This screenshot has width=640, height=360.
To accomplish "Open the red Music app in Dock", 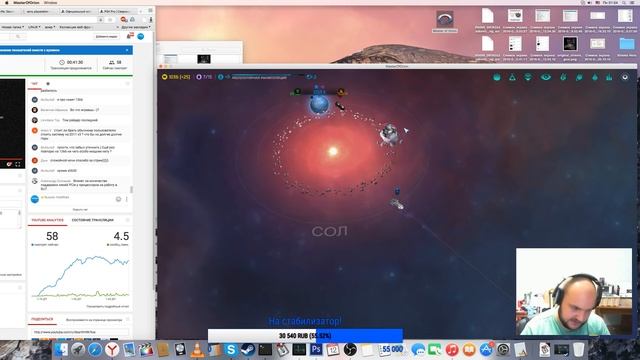I will coord(452,350).
